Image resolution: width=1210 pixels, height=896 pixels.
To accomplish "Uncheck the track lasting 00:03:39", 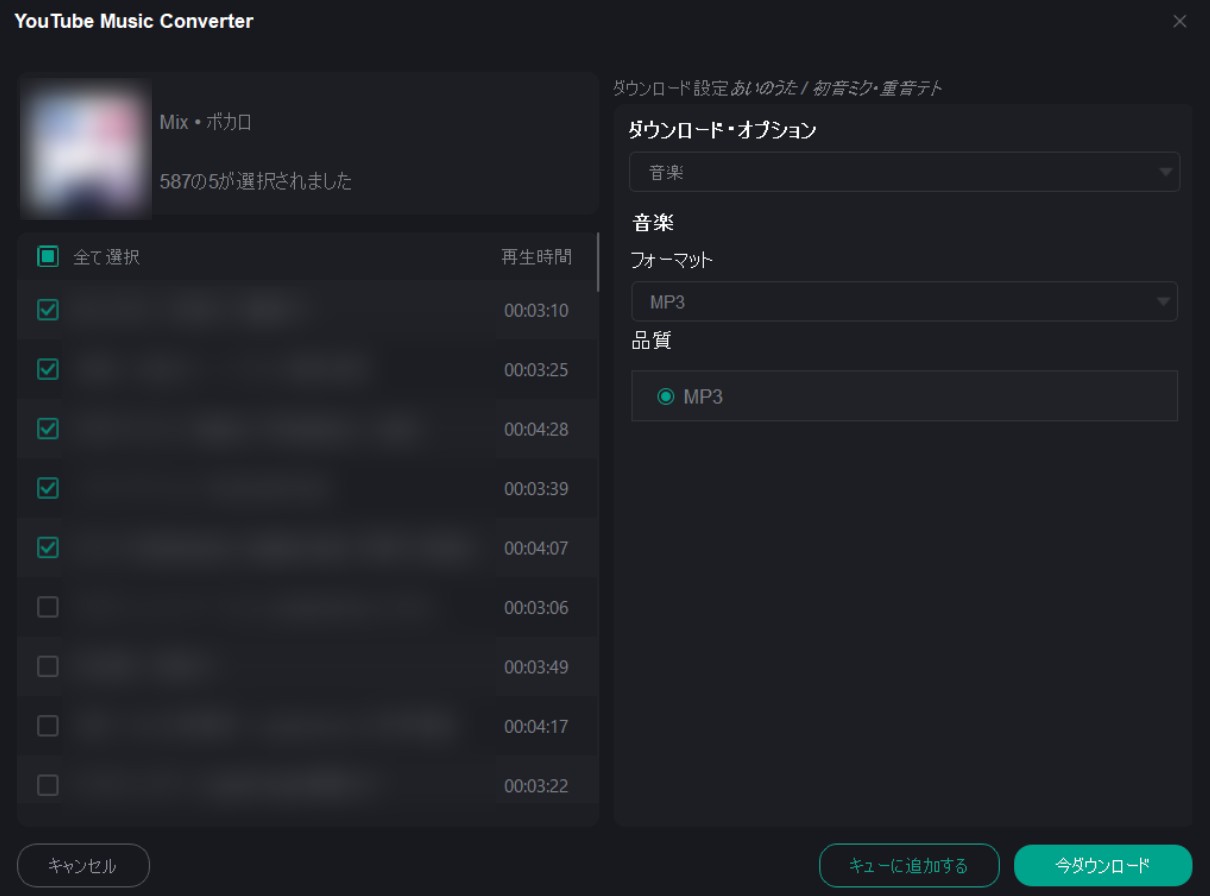I will [x=47, y=488].
